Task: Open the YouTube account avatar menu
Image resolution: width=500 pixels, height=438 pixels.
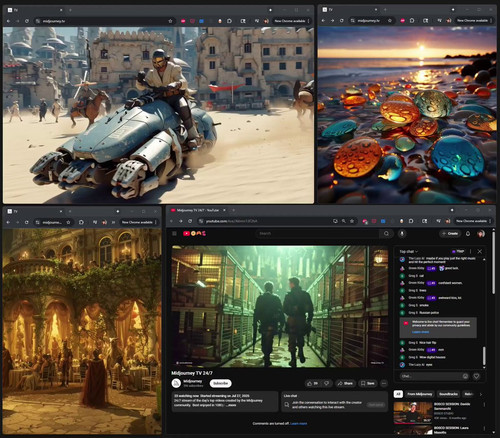Action: coord(481,234)
